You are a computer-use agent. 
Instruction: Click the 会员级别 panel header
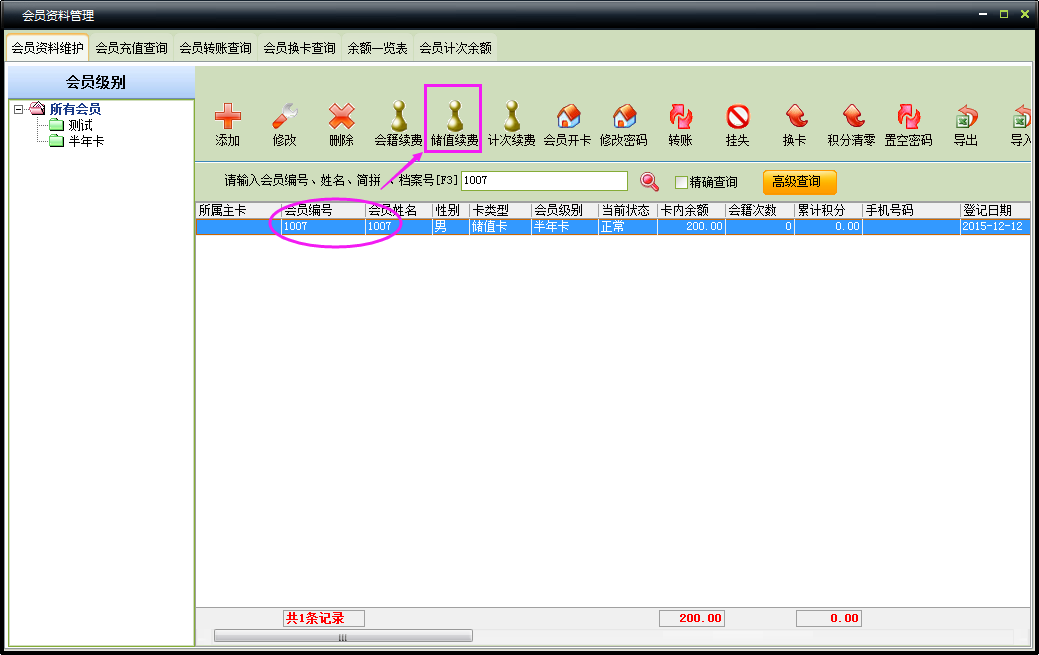point(101,82)
